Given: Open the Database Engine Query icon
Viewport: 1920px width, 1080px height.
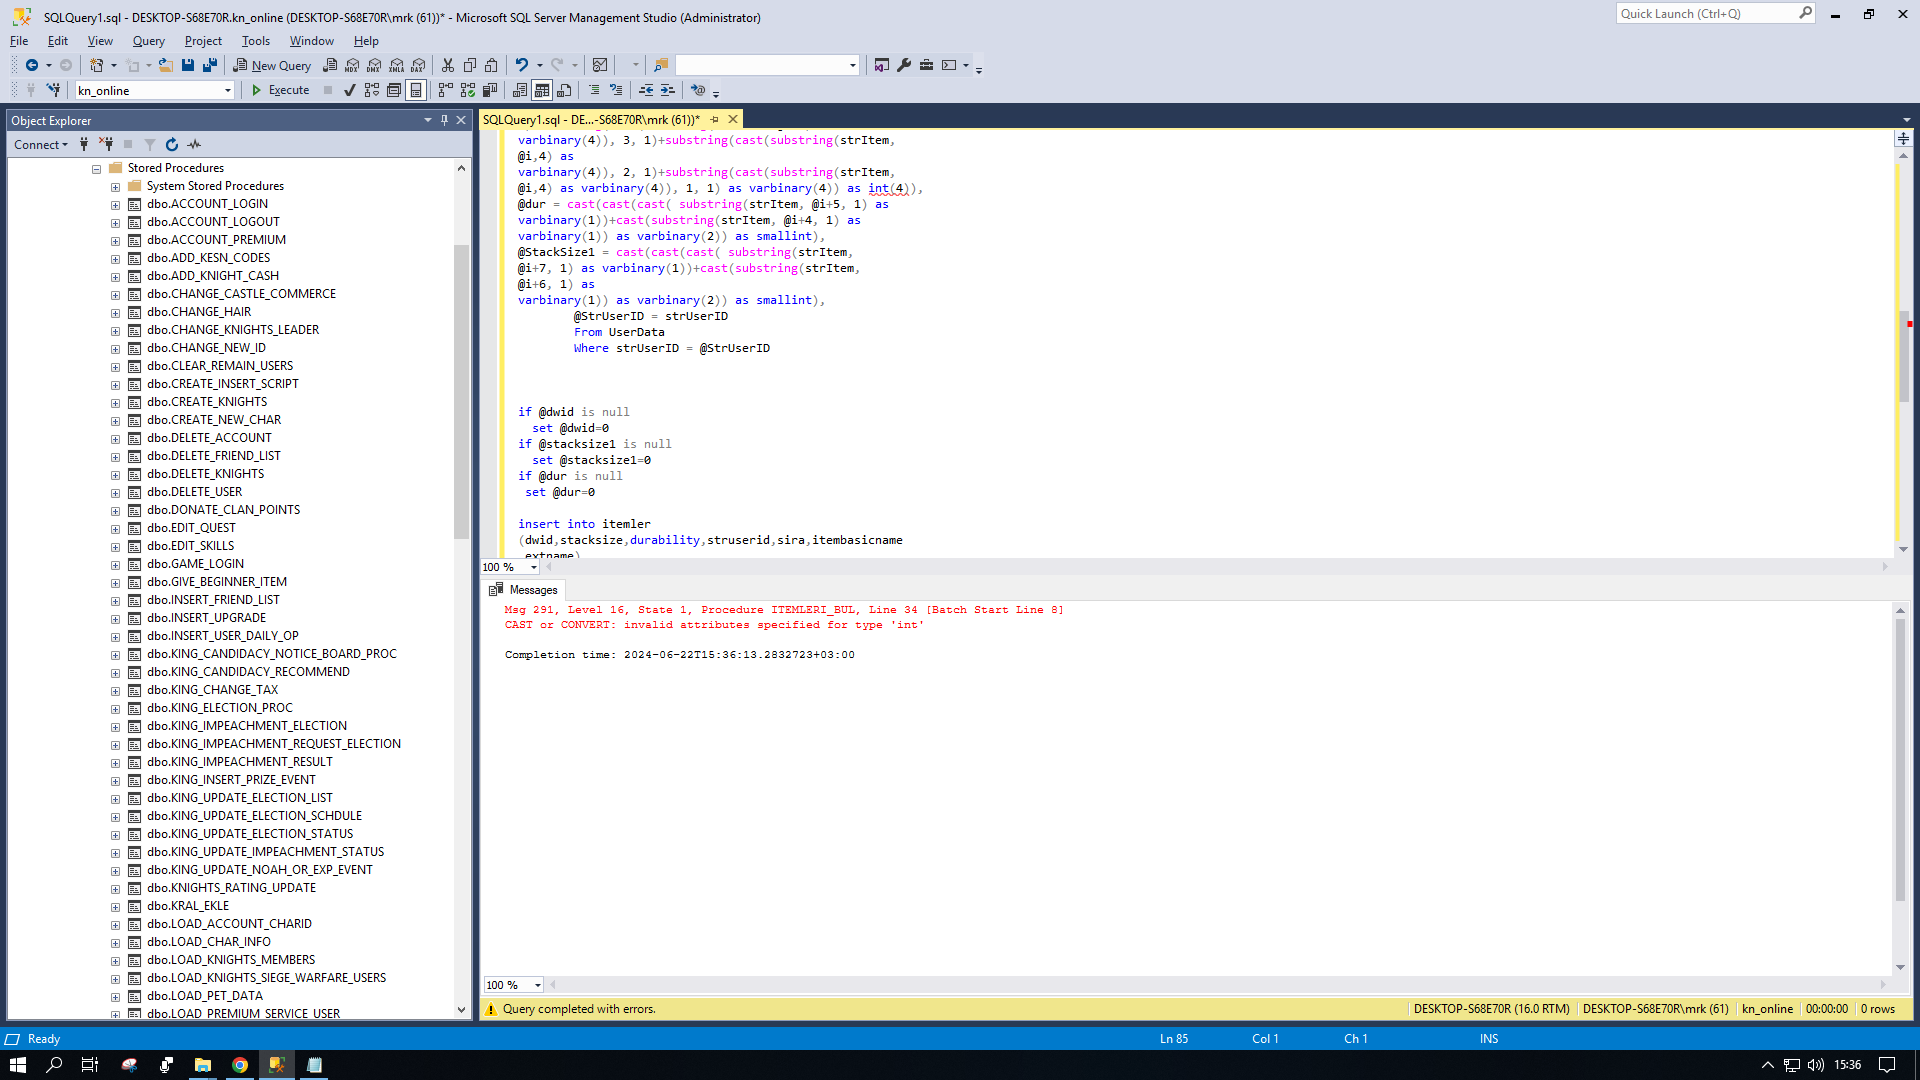Looking at the screenshot, I should [x=330, y=65].
